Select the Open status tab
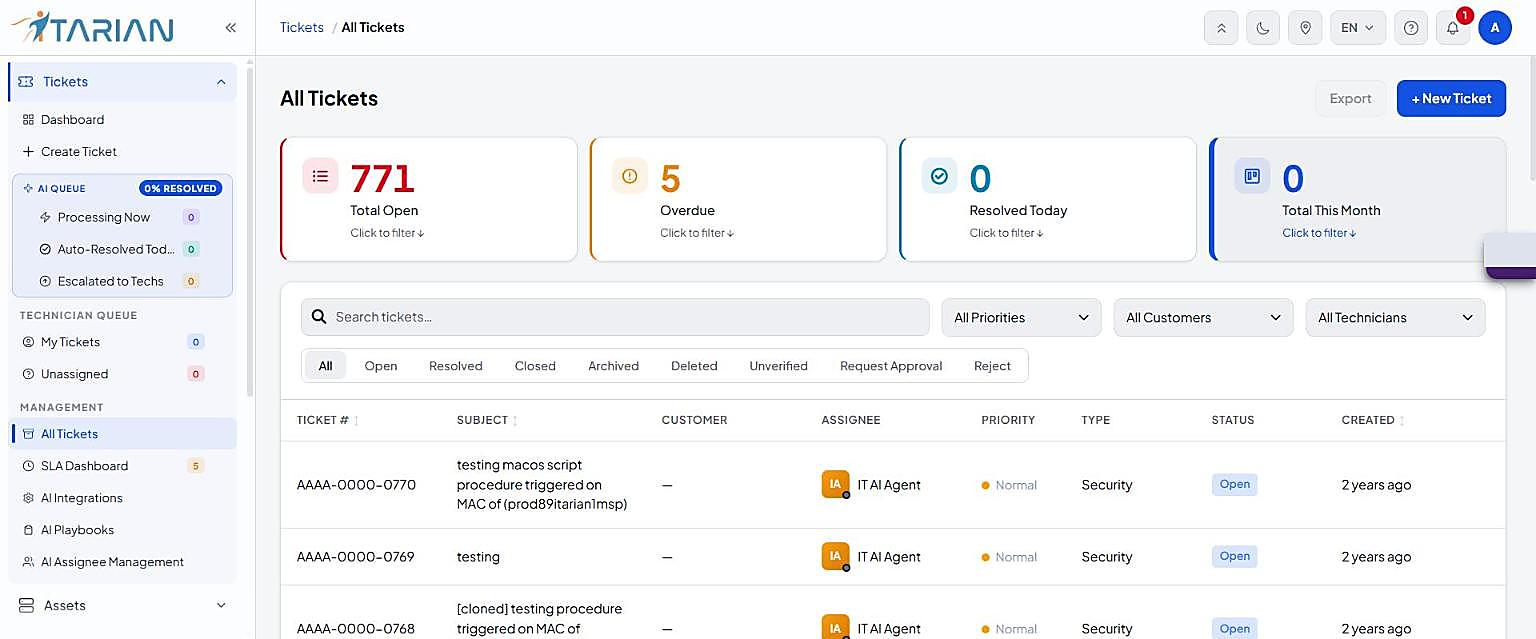The width and height of the screenshot is (1536, 639). tap(381, 366)
